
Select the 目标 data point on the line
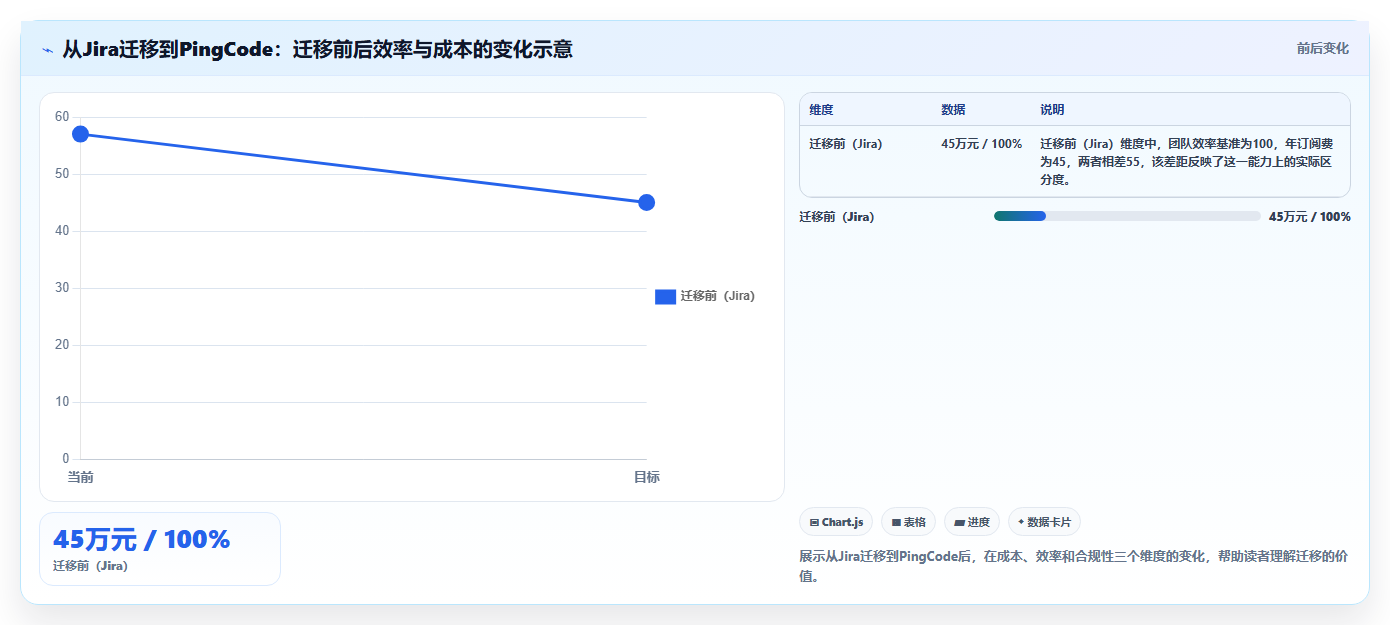(646, 202)
